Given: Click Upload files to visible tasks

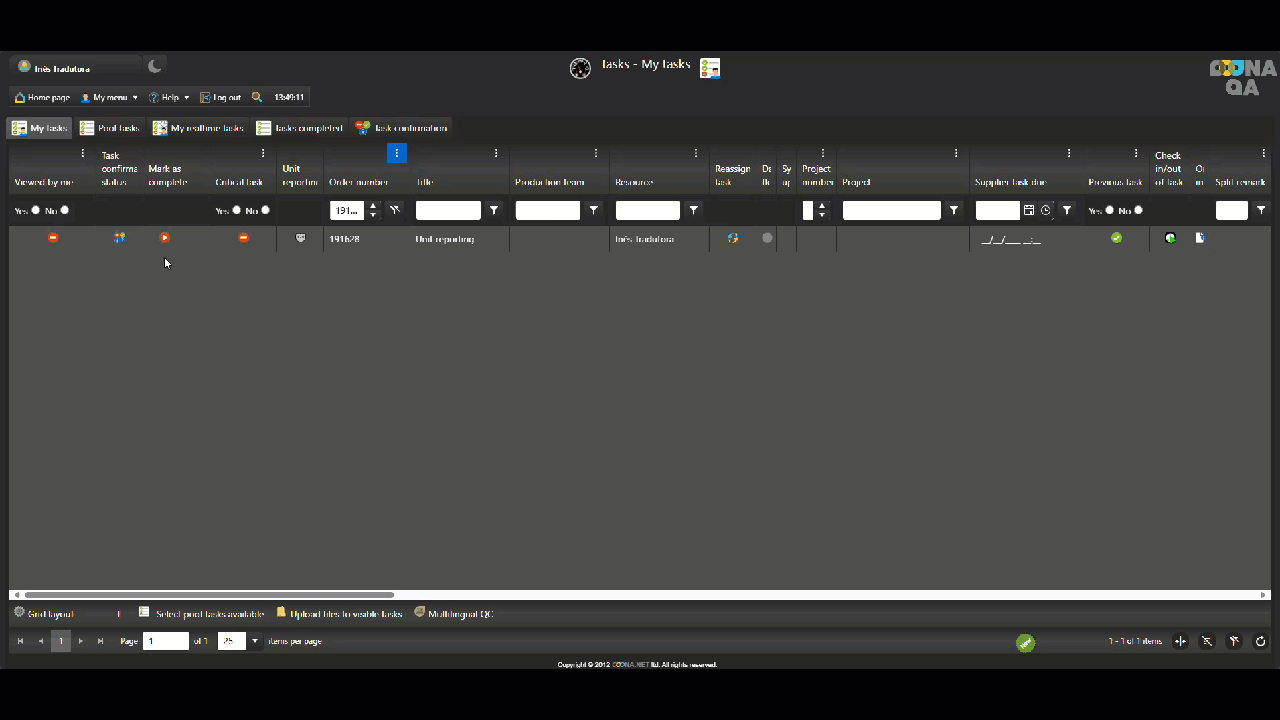Looking at the screenshot, I should [x=339, y=613].
